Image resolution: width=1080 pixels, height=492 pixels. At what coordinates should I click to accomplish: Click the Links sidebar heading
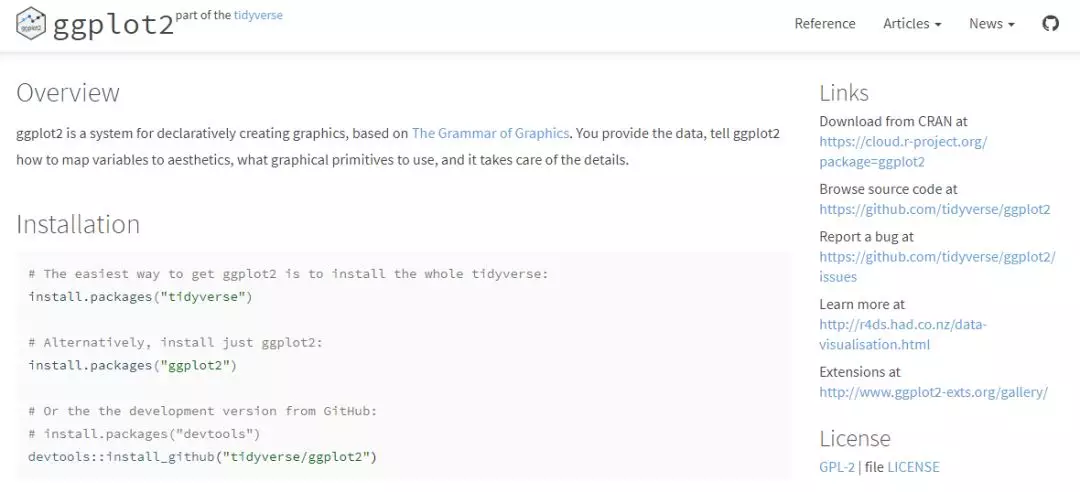click(843, 93)
